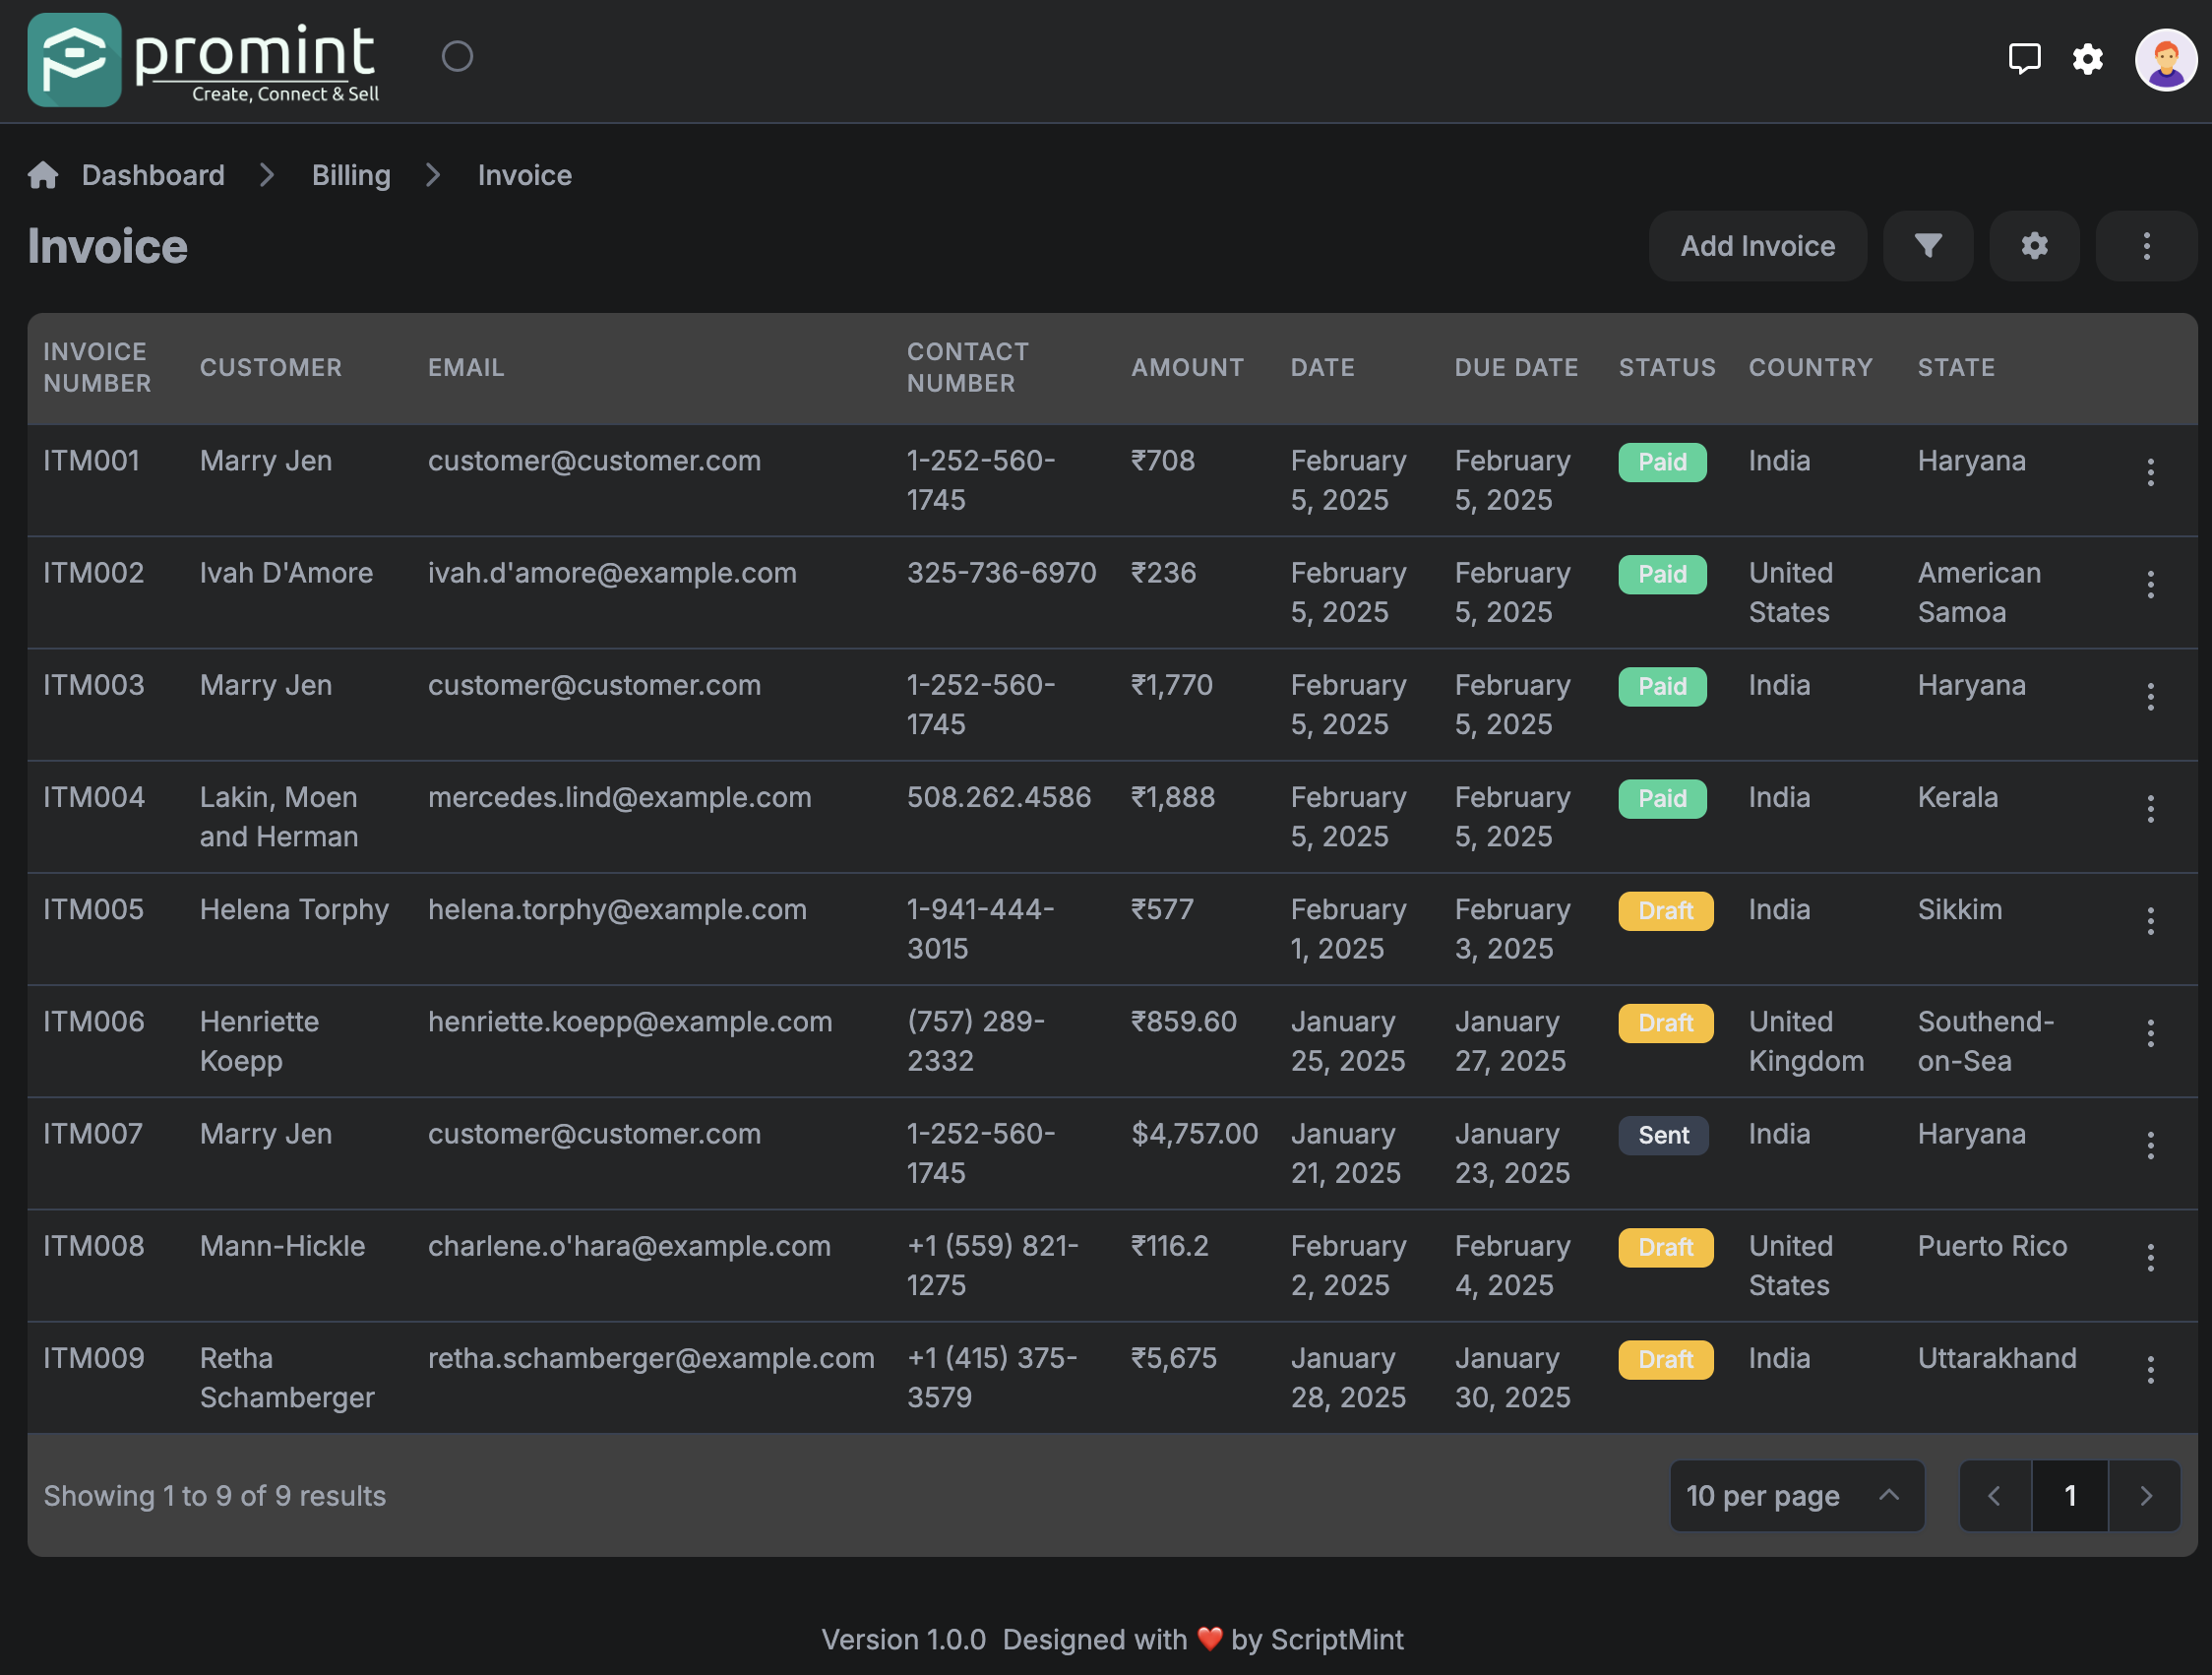2212x1675 pixels.
Task: Open settings gear in top header
Action: pyautogui.click(x=2087, y=59)
